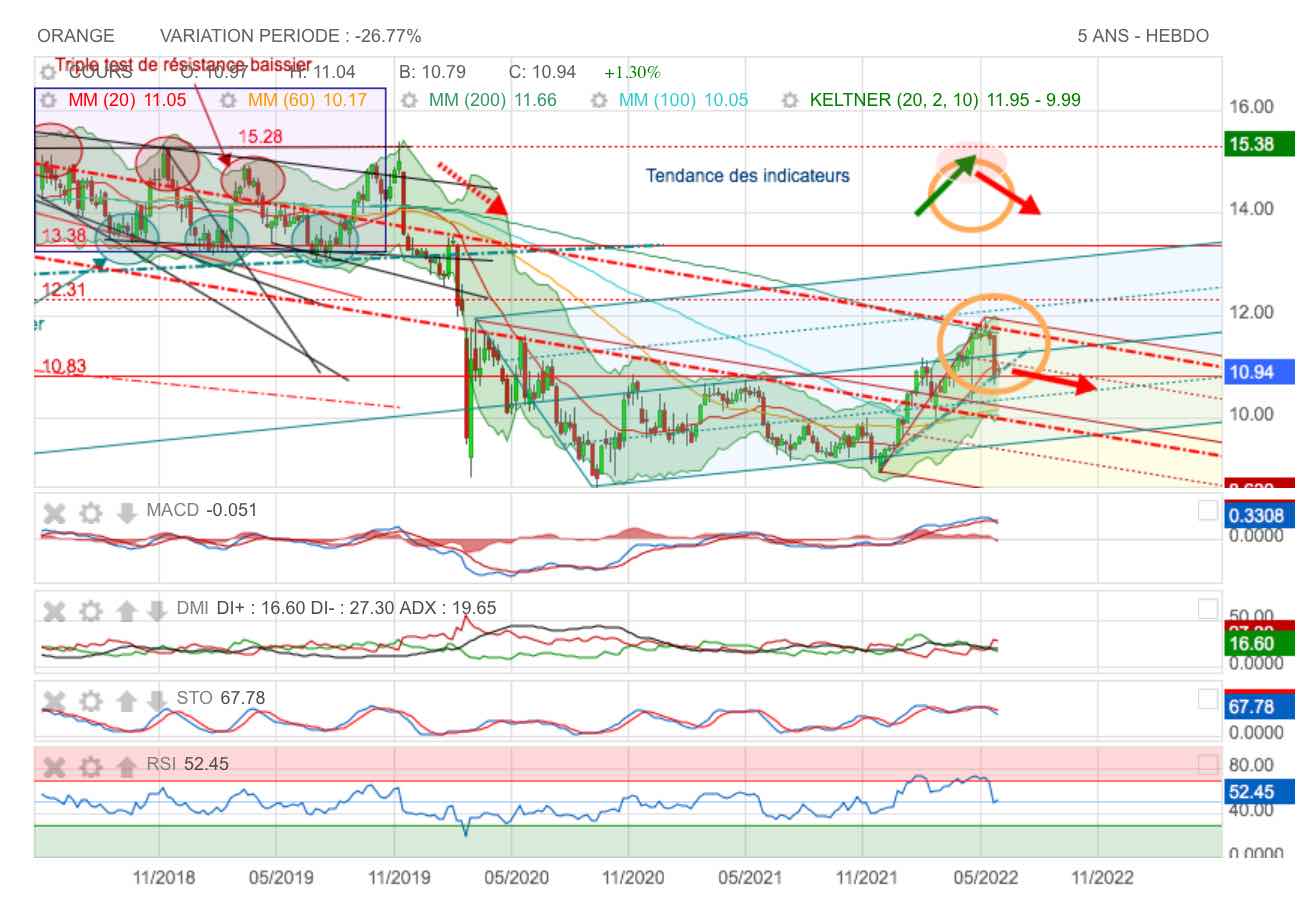The width and height of the screenshot is (1302, 908).
Task: Move the DMI panel down
Action: pos(156,612)
